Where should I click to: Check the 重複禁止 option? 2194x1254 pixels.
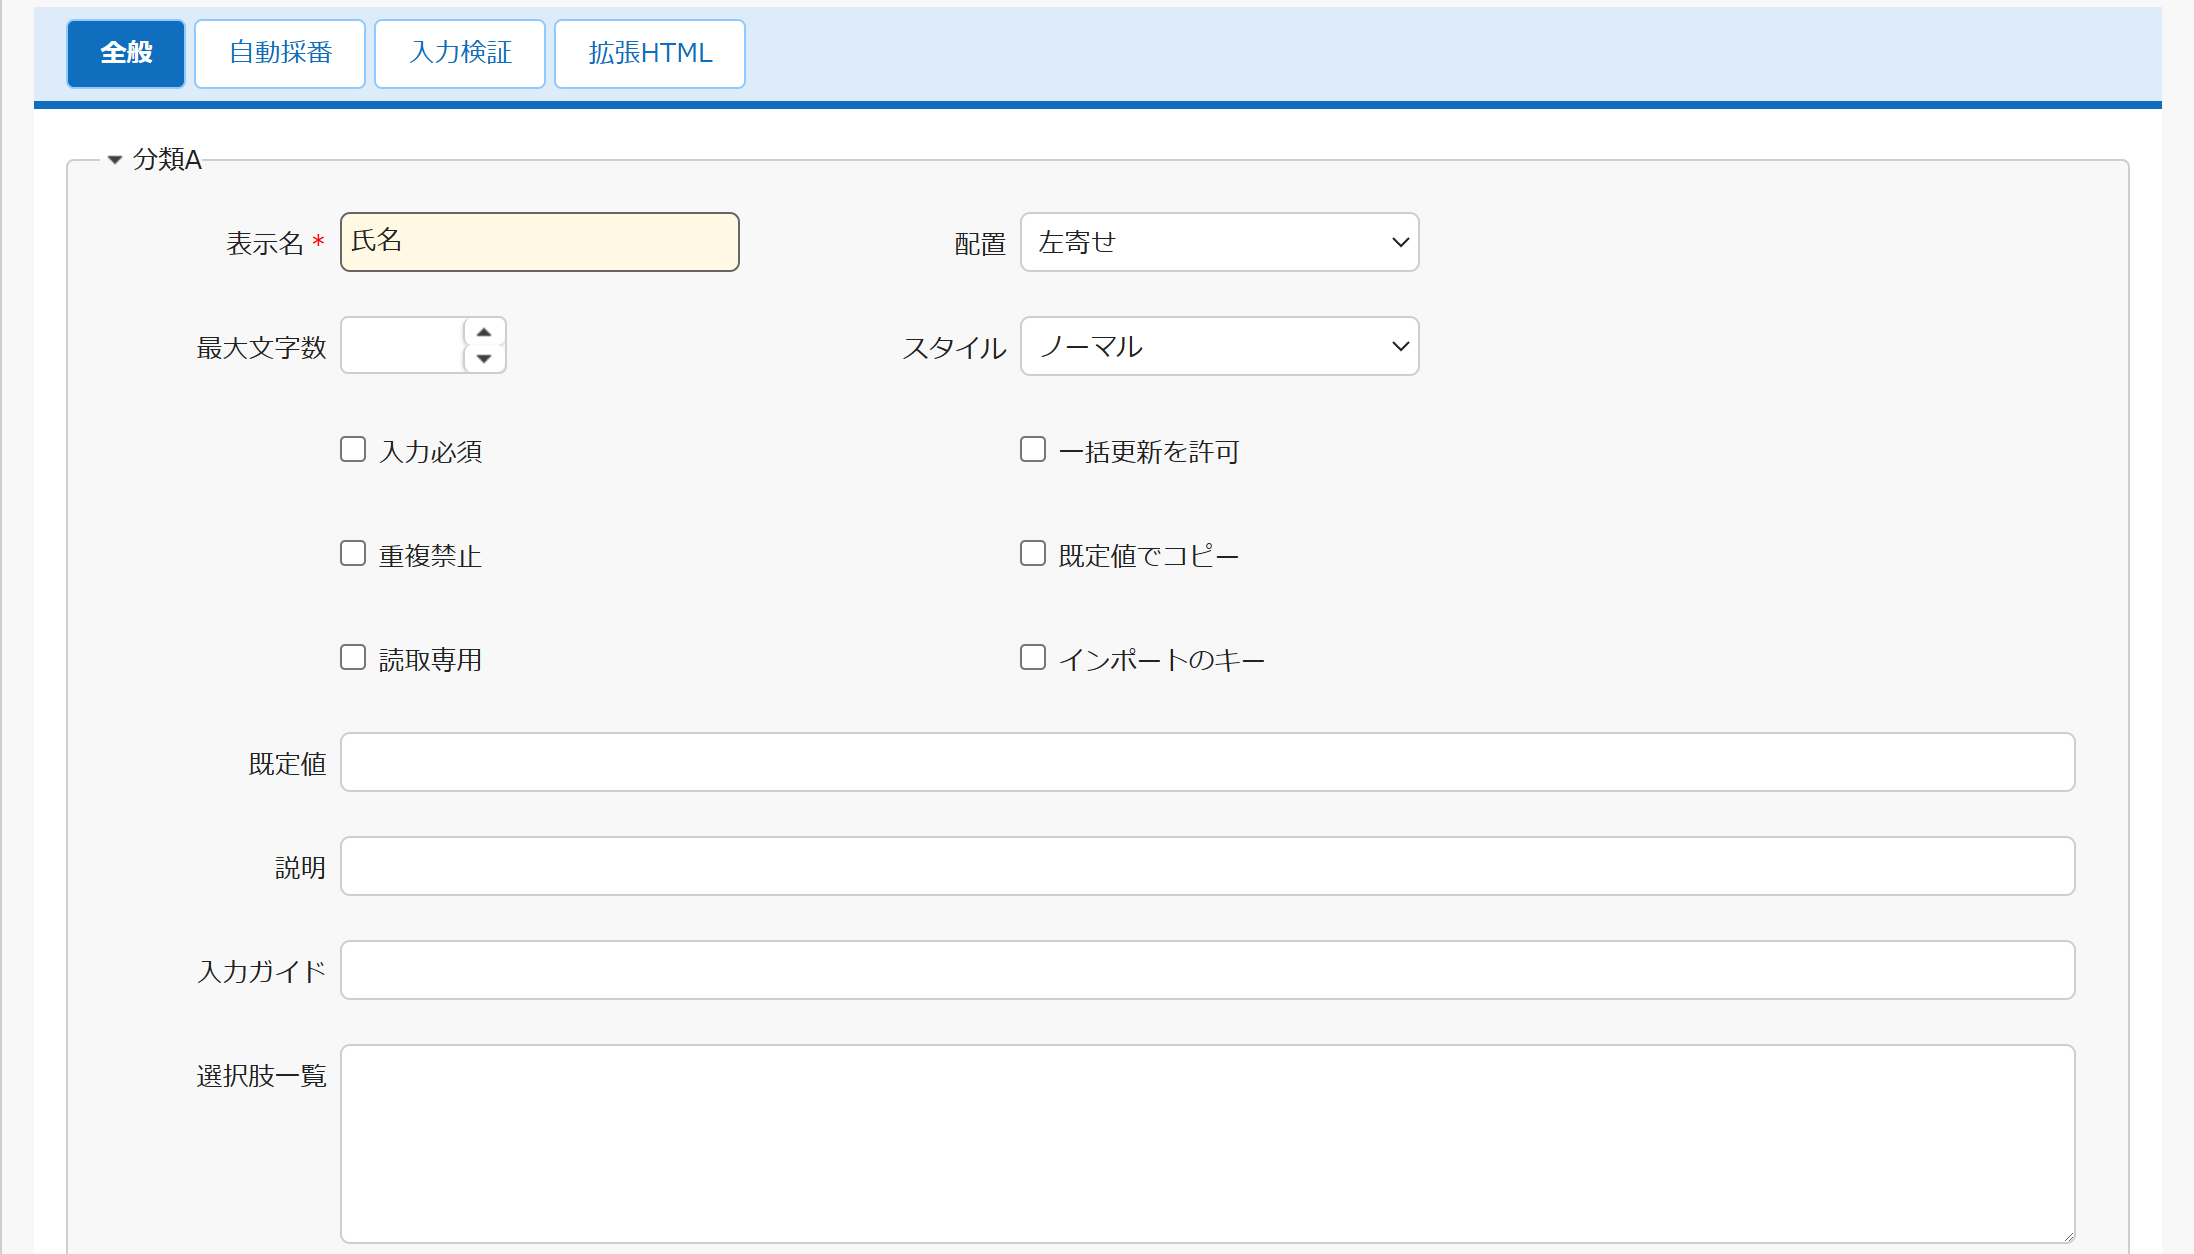353,554
